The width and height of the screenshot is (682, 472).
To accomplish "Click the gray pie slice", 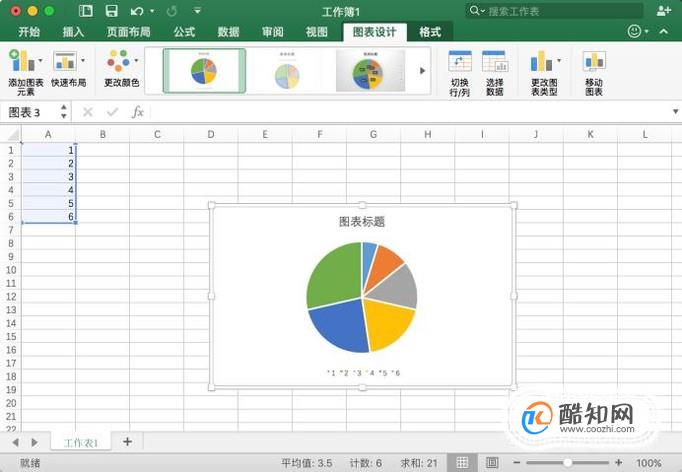I will pyautogui.click(x=398, y=288).
